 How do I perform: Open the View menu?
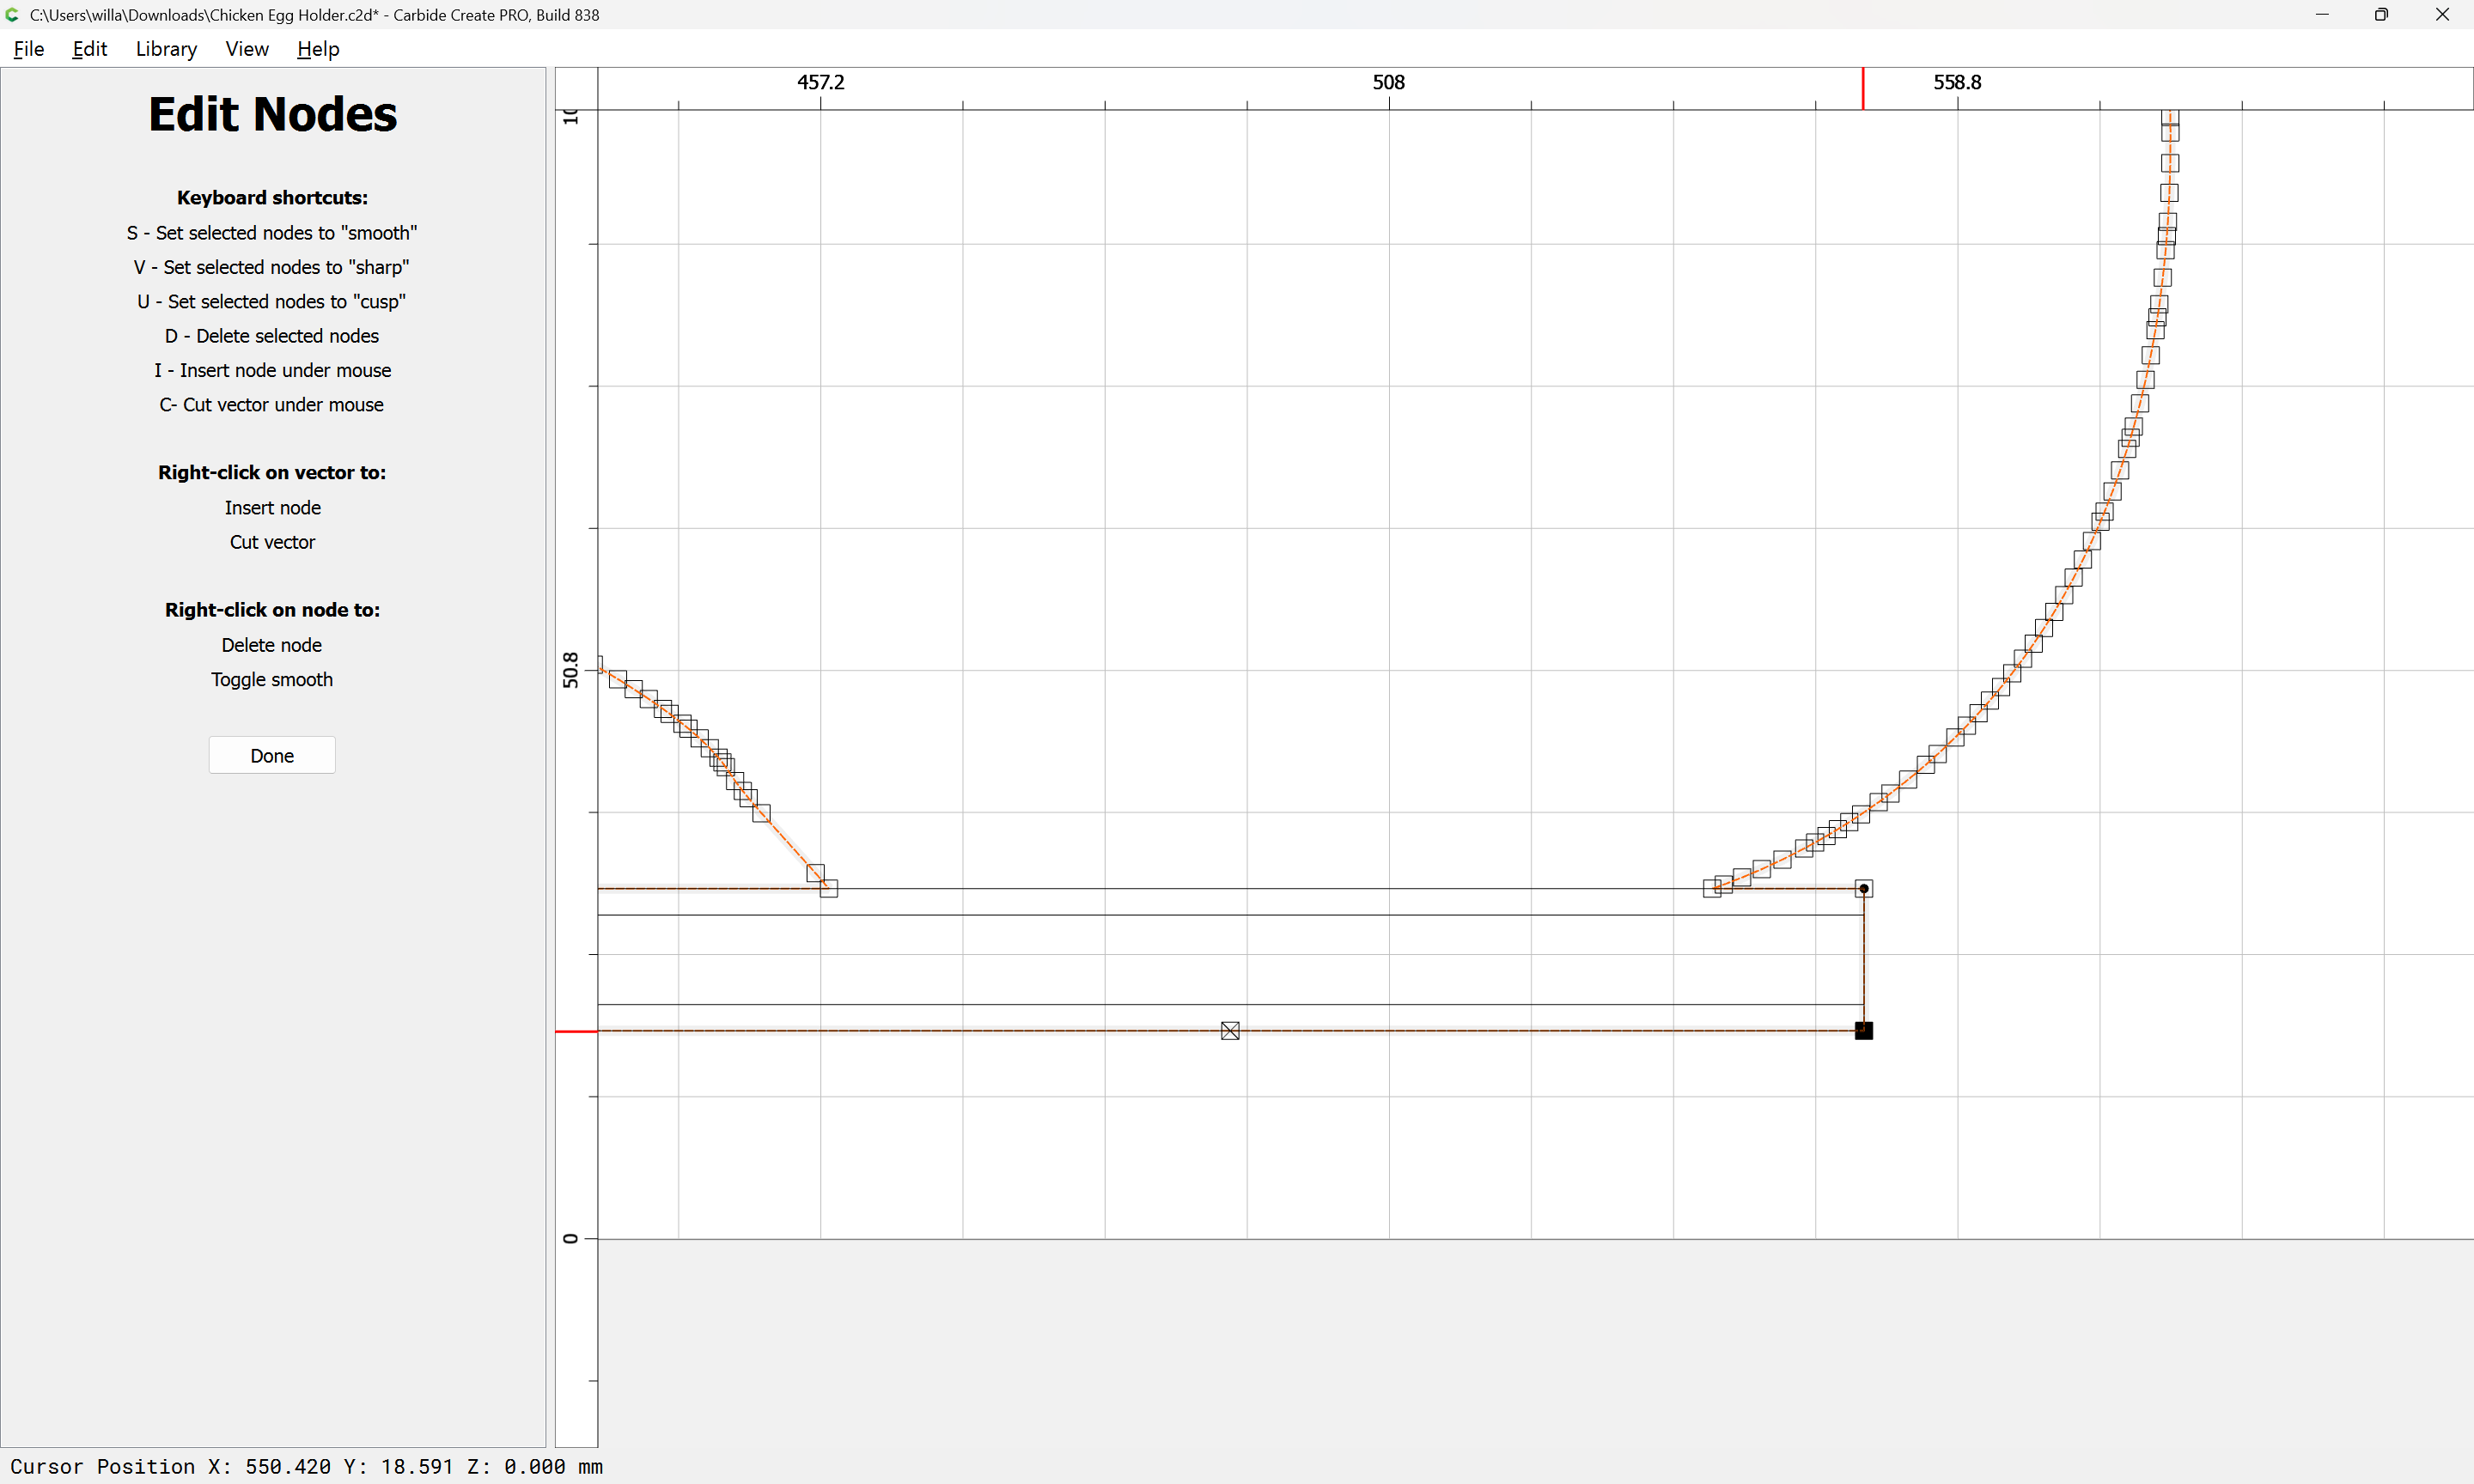246,49
